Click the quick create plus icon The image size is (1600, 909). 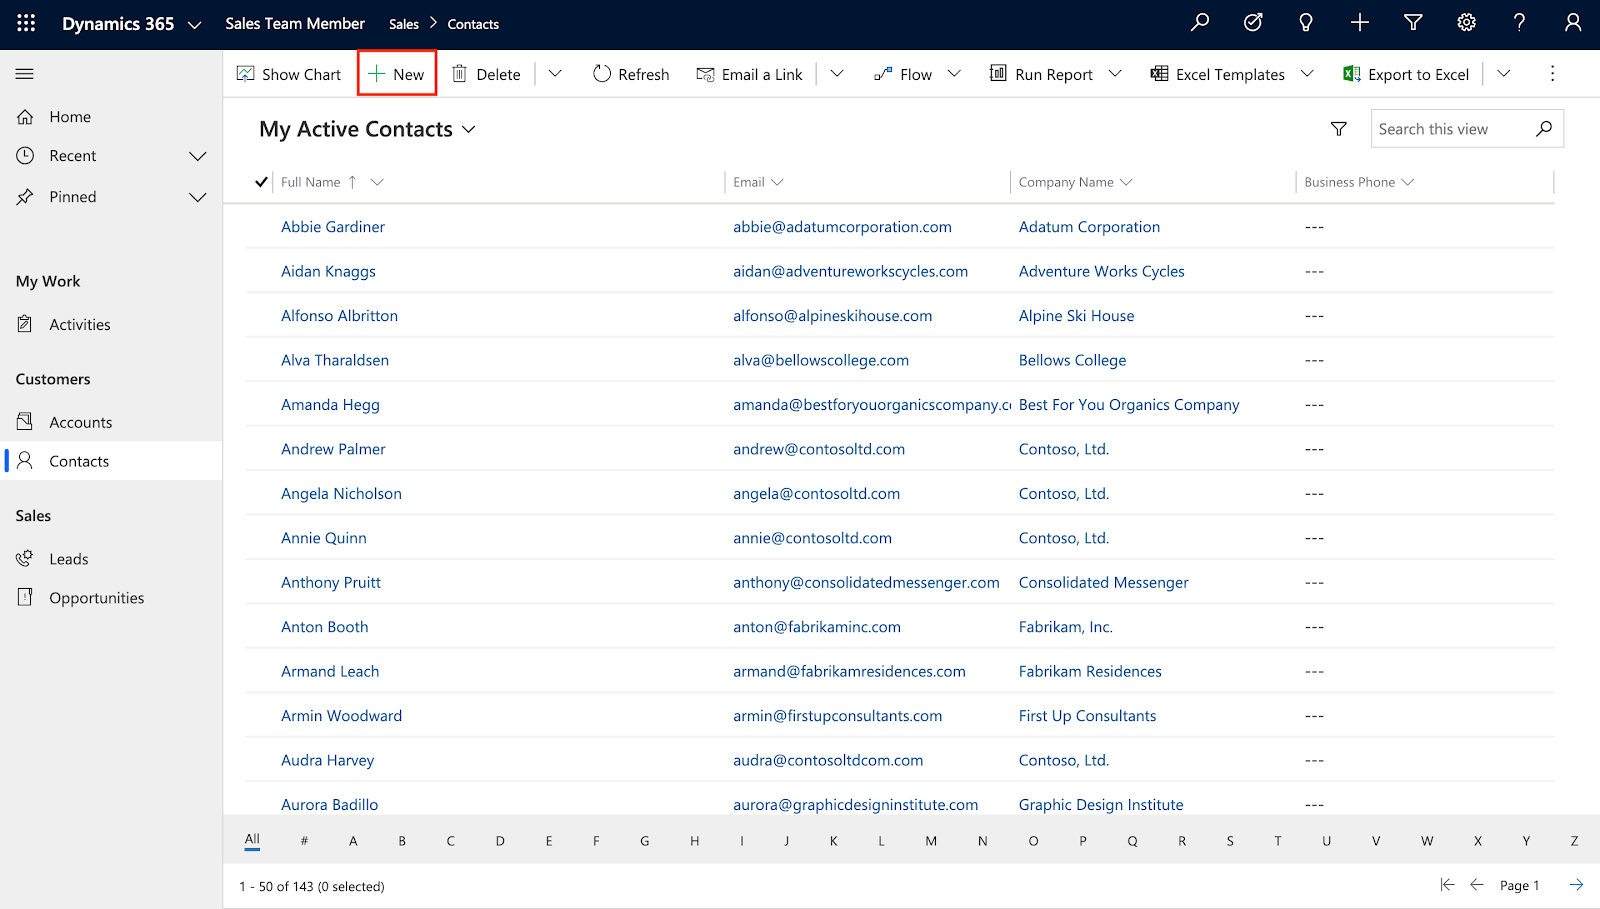[1360, 22]
